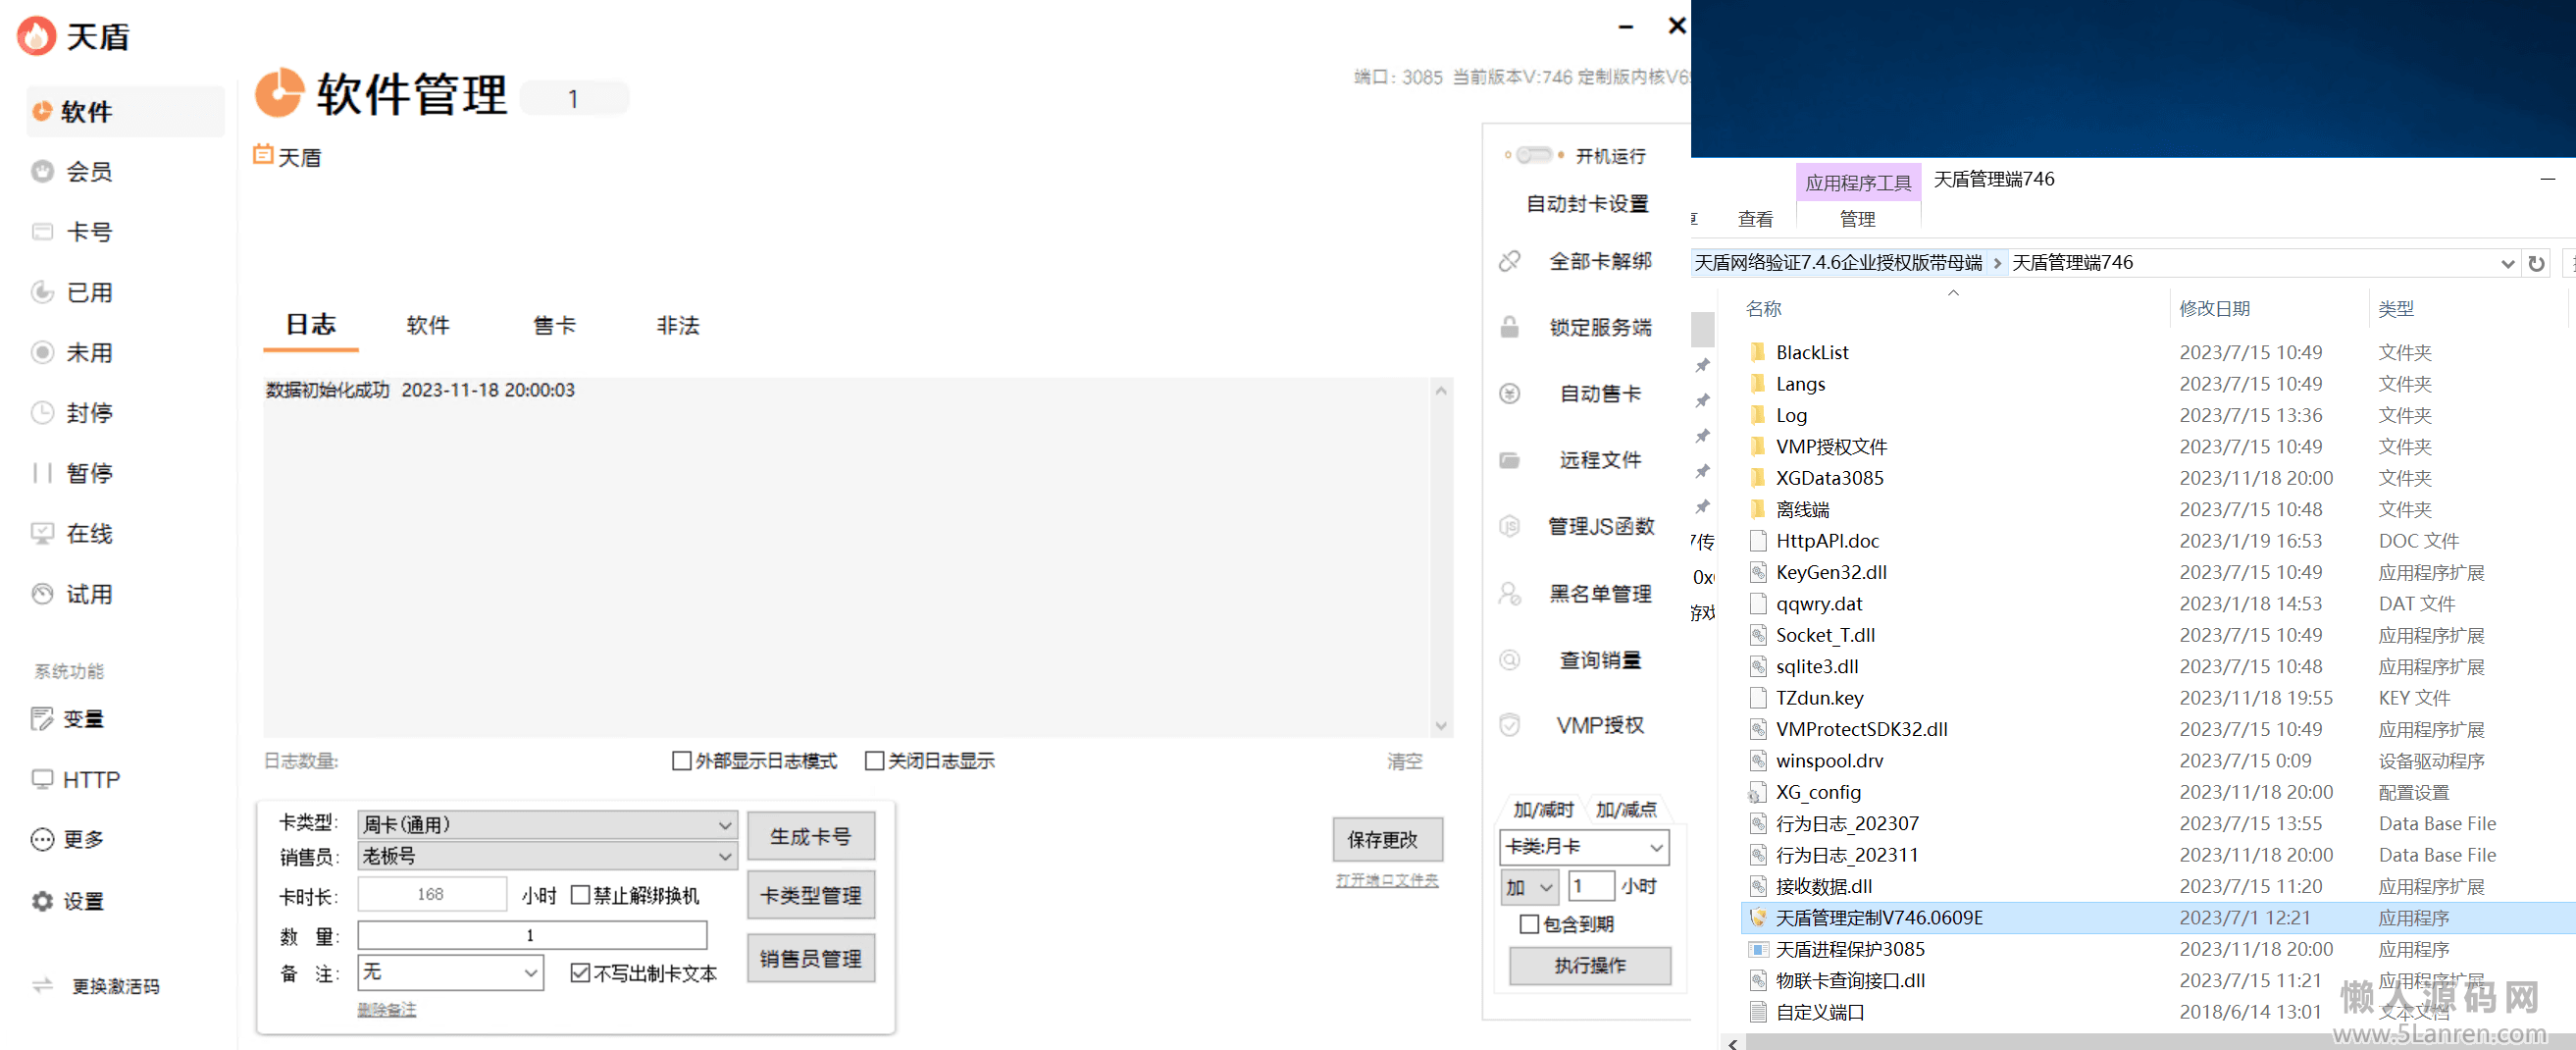2576x1050 pixels.
Task: Click the 锁定服务端 lock icon
Action: click(1509, 328)
